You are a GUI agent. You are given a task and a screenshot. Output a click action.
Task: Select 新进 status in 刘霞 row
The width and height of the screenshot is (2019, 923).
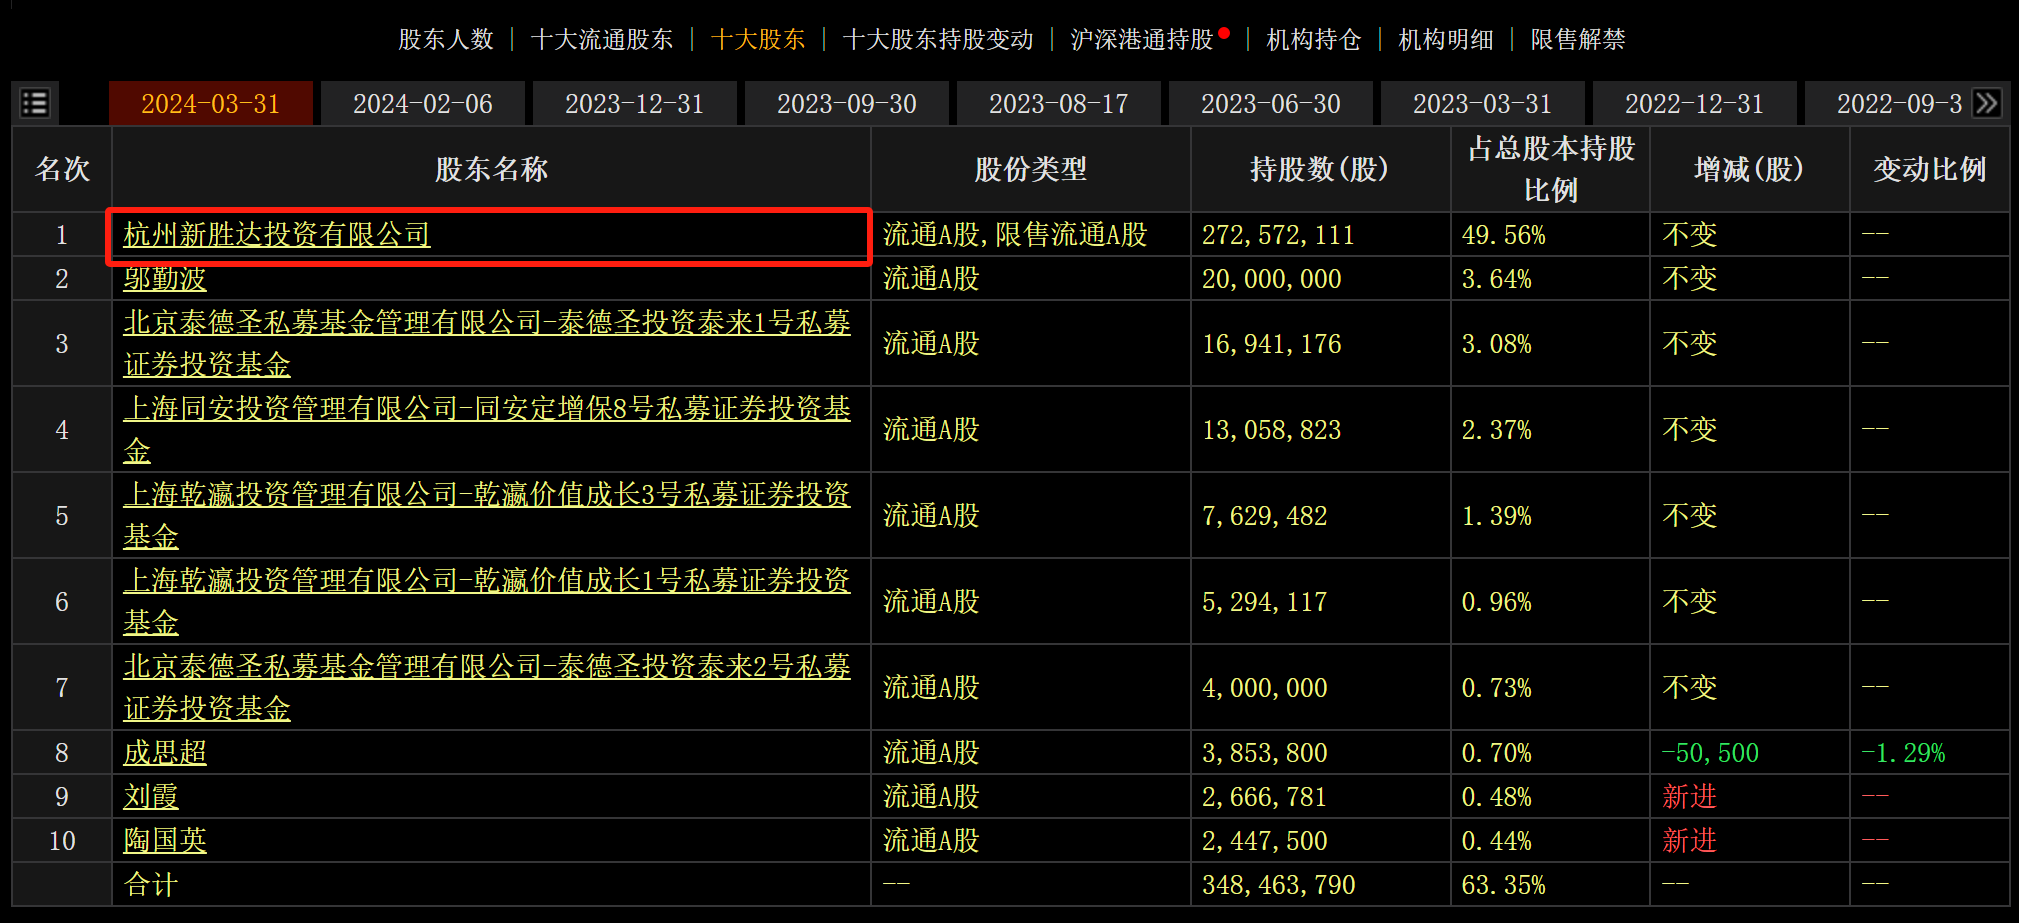pyautogui.click(x=1690, y=797)
